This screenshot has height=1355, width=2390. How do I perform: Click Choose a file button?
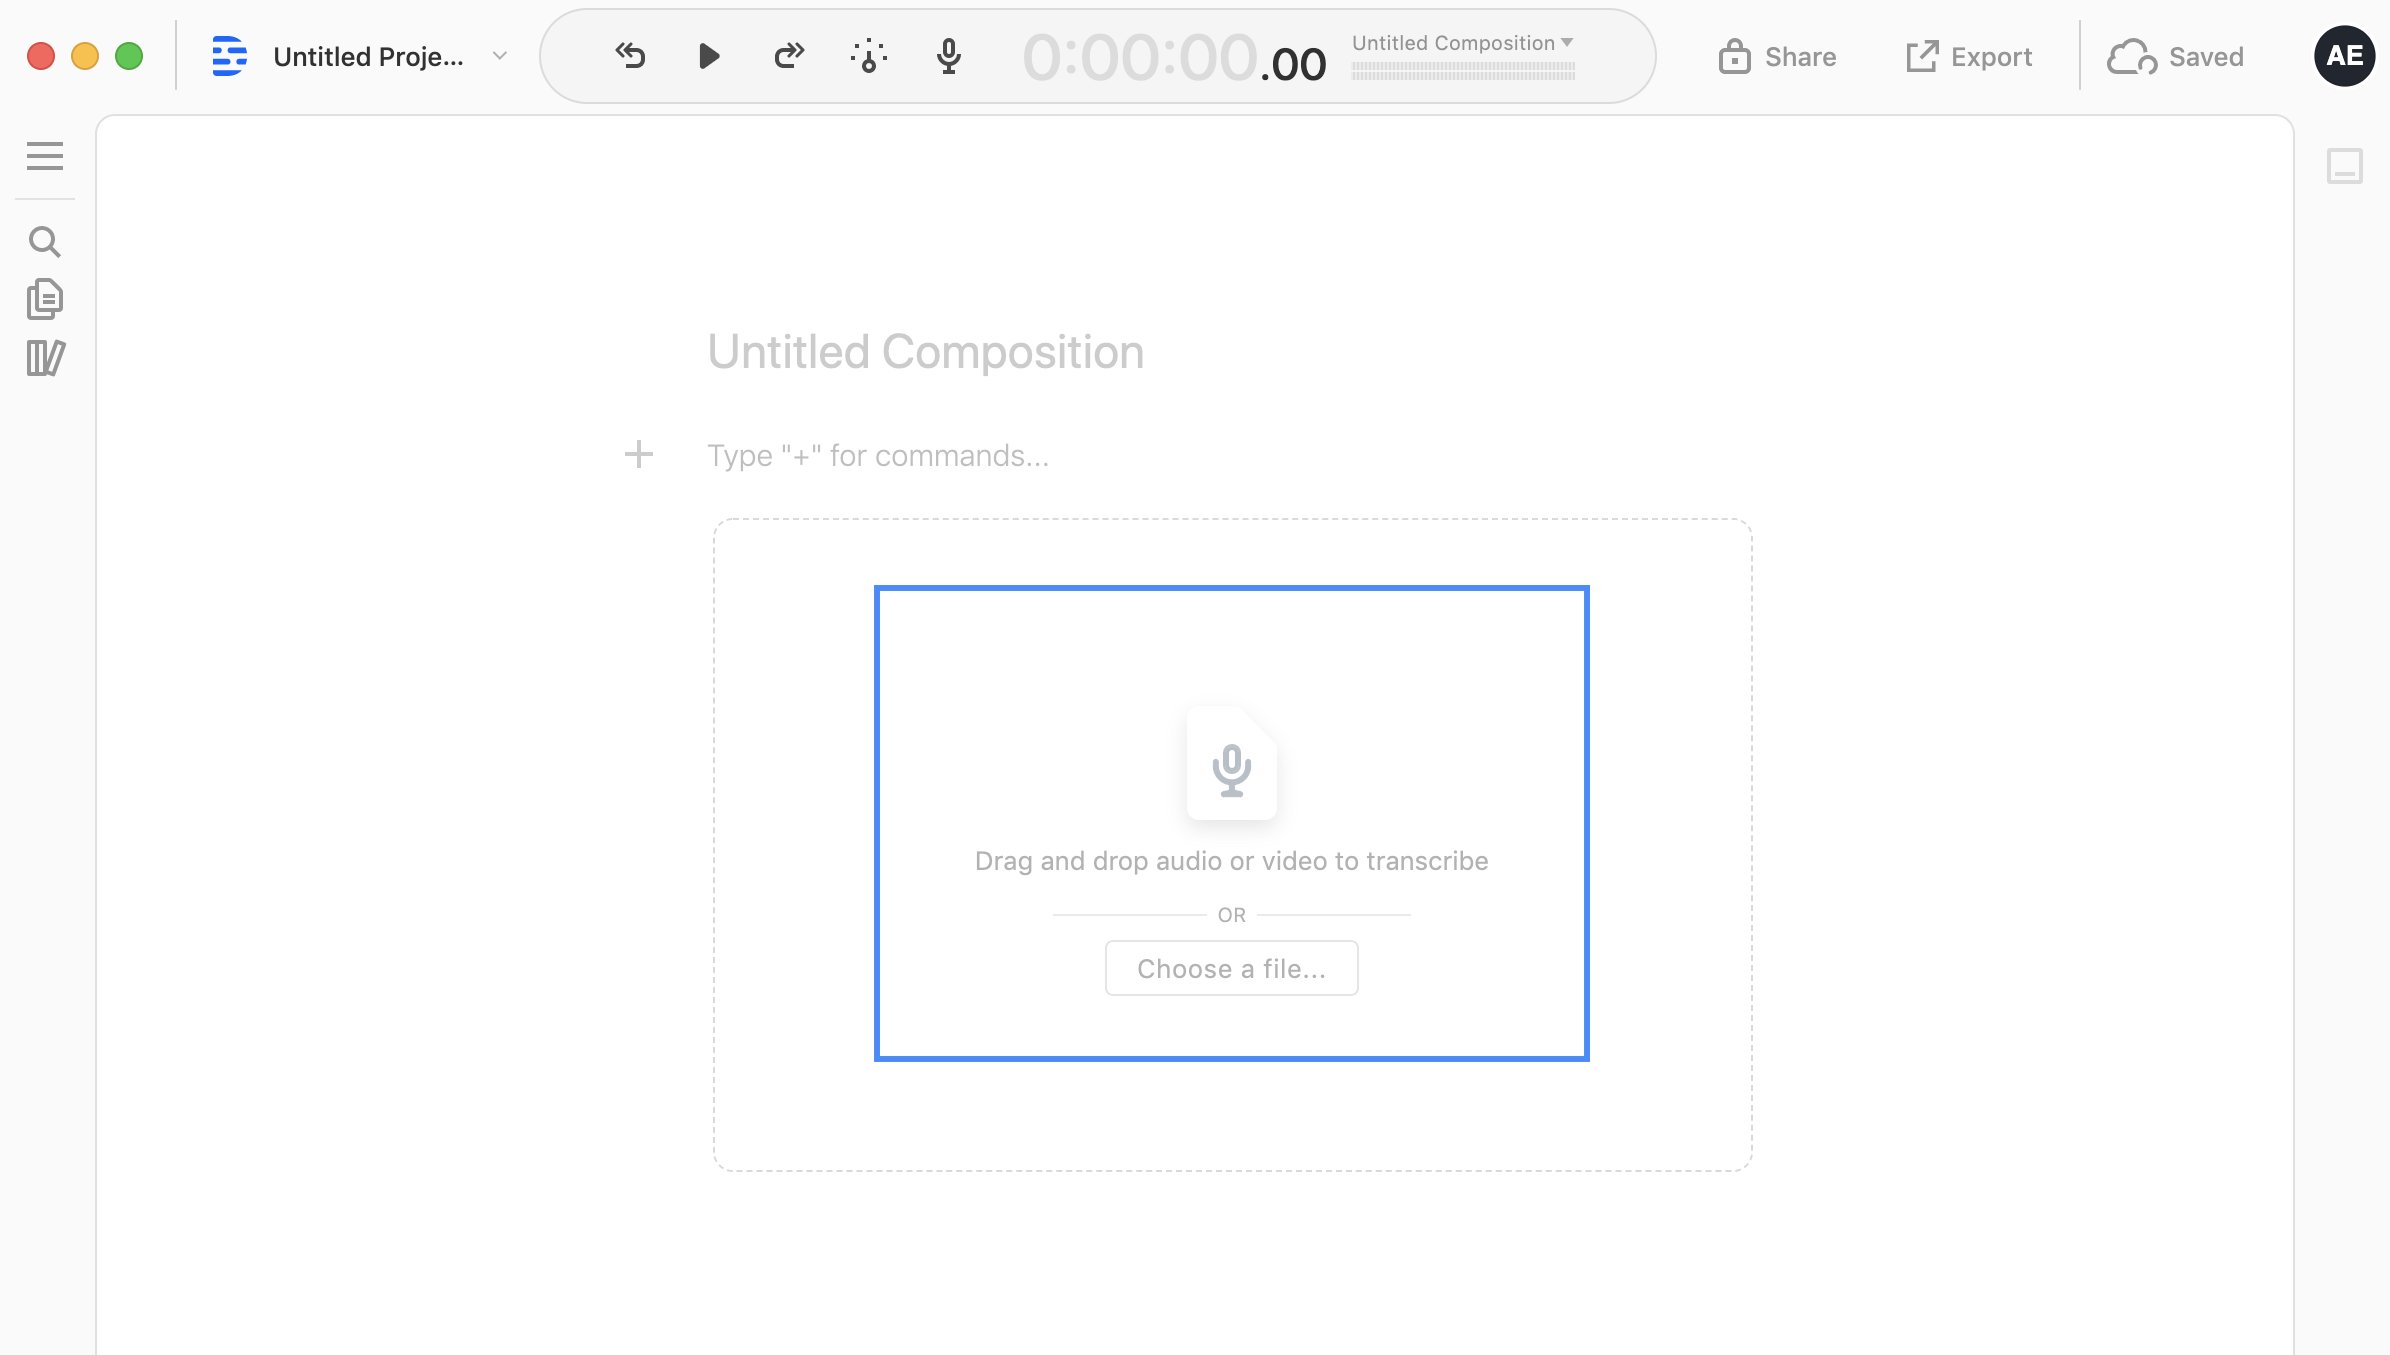click(x=1231, y=967)
